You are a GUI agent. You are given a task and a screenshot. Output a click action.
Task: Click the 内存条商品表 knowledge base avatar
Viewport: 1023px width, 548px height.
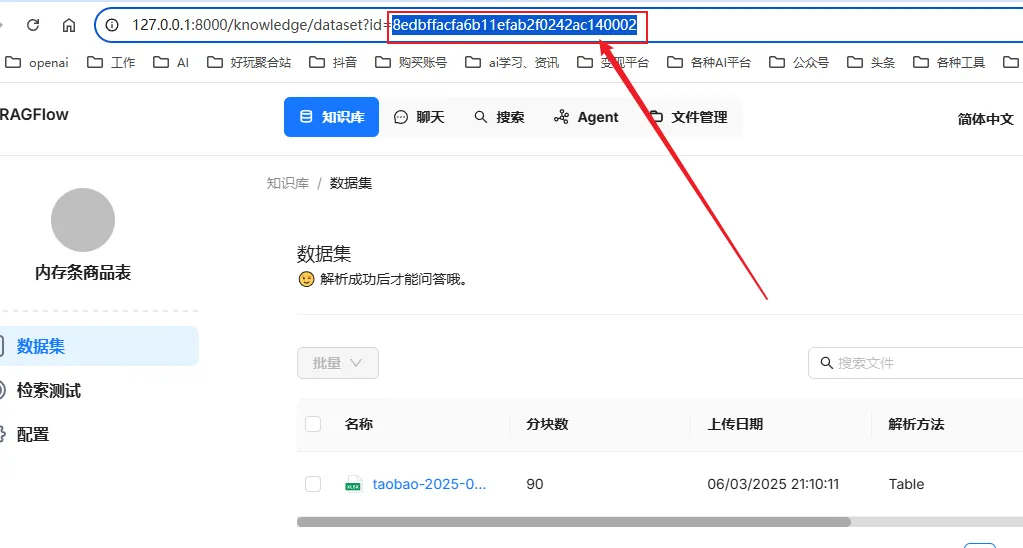(83, 220)
